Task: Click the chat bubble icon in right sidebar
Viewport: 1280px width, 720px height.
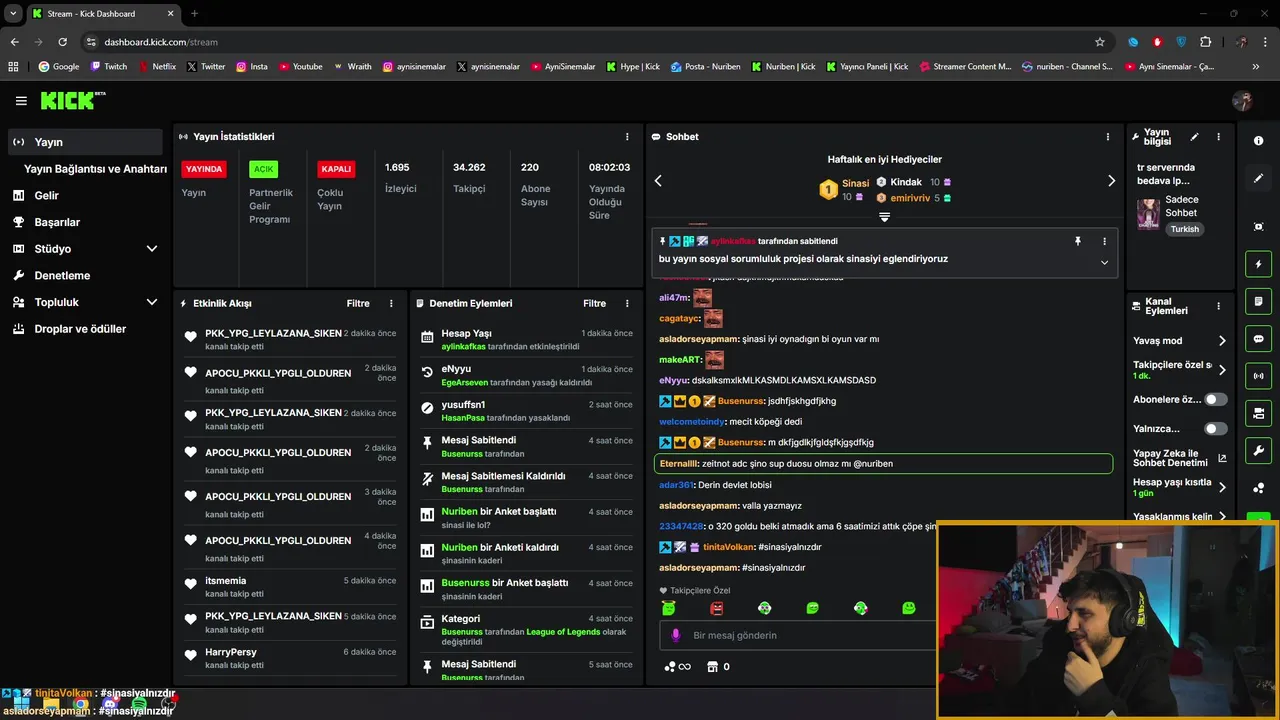Action: point(1258,339)
